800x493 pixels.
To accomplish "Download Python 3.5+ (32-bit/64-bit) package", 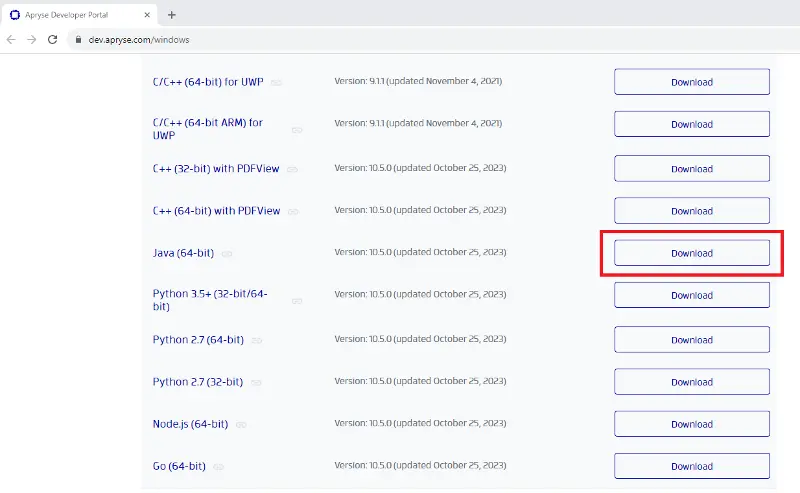I will click(x=692, y=295).
